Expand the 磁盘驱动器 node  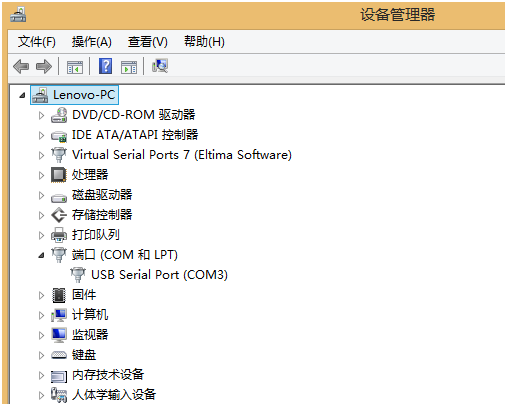[x=41, y=195]
